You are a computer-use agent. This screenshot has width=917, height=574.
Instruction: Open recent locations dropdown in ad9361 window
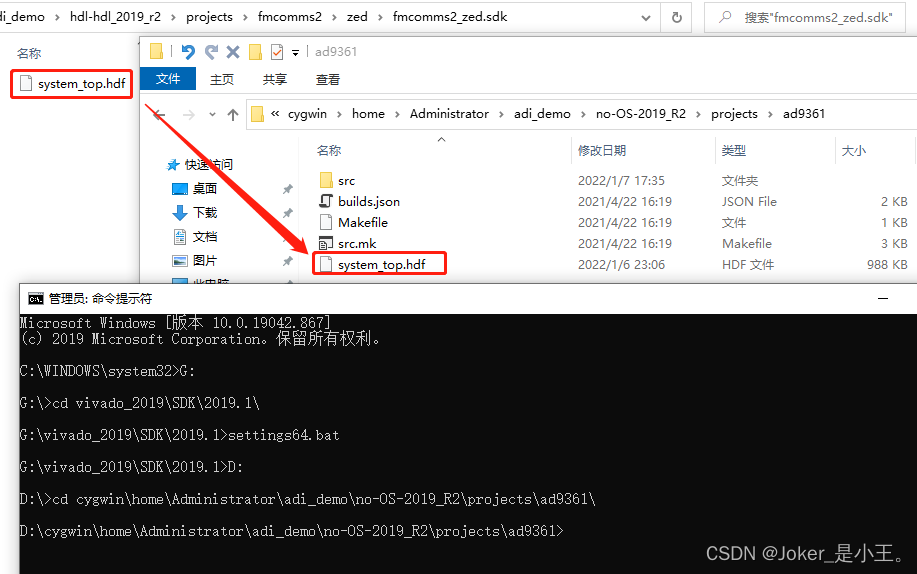coord(212,115)
